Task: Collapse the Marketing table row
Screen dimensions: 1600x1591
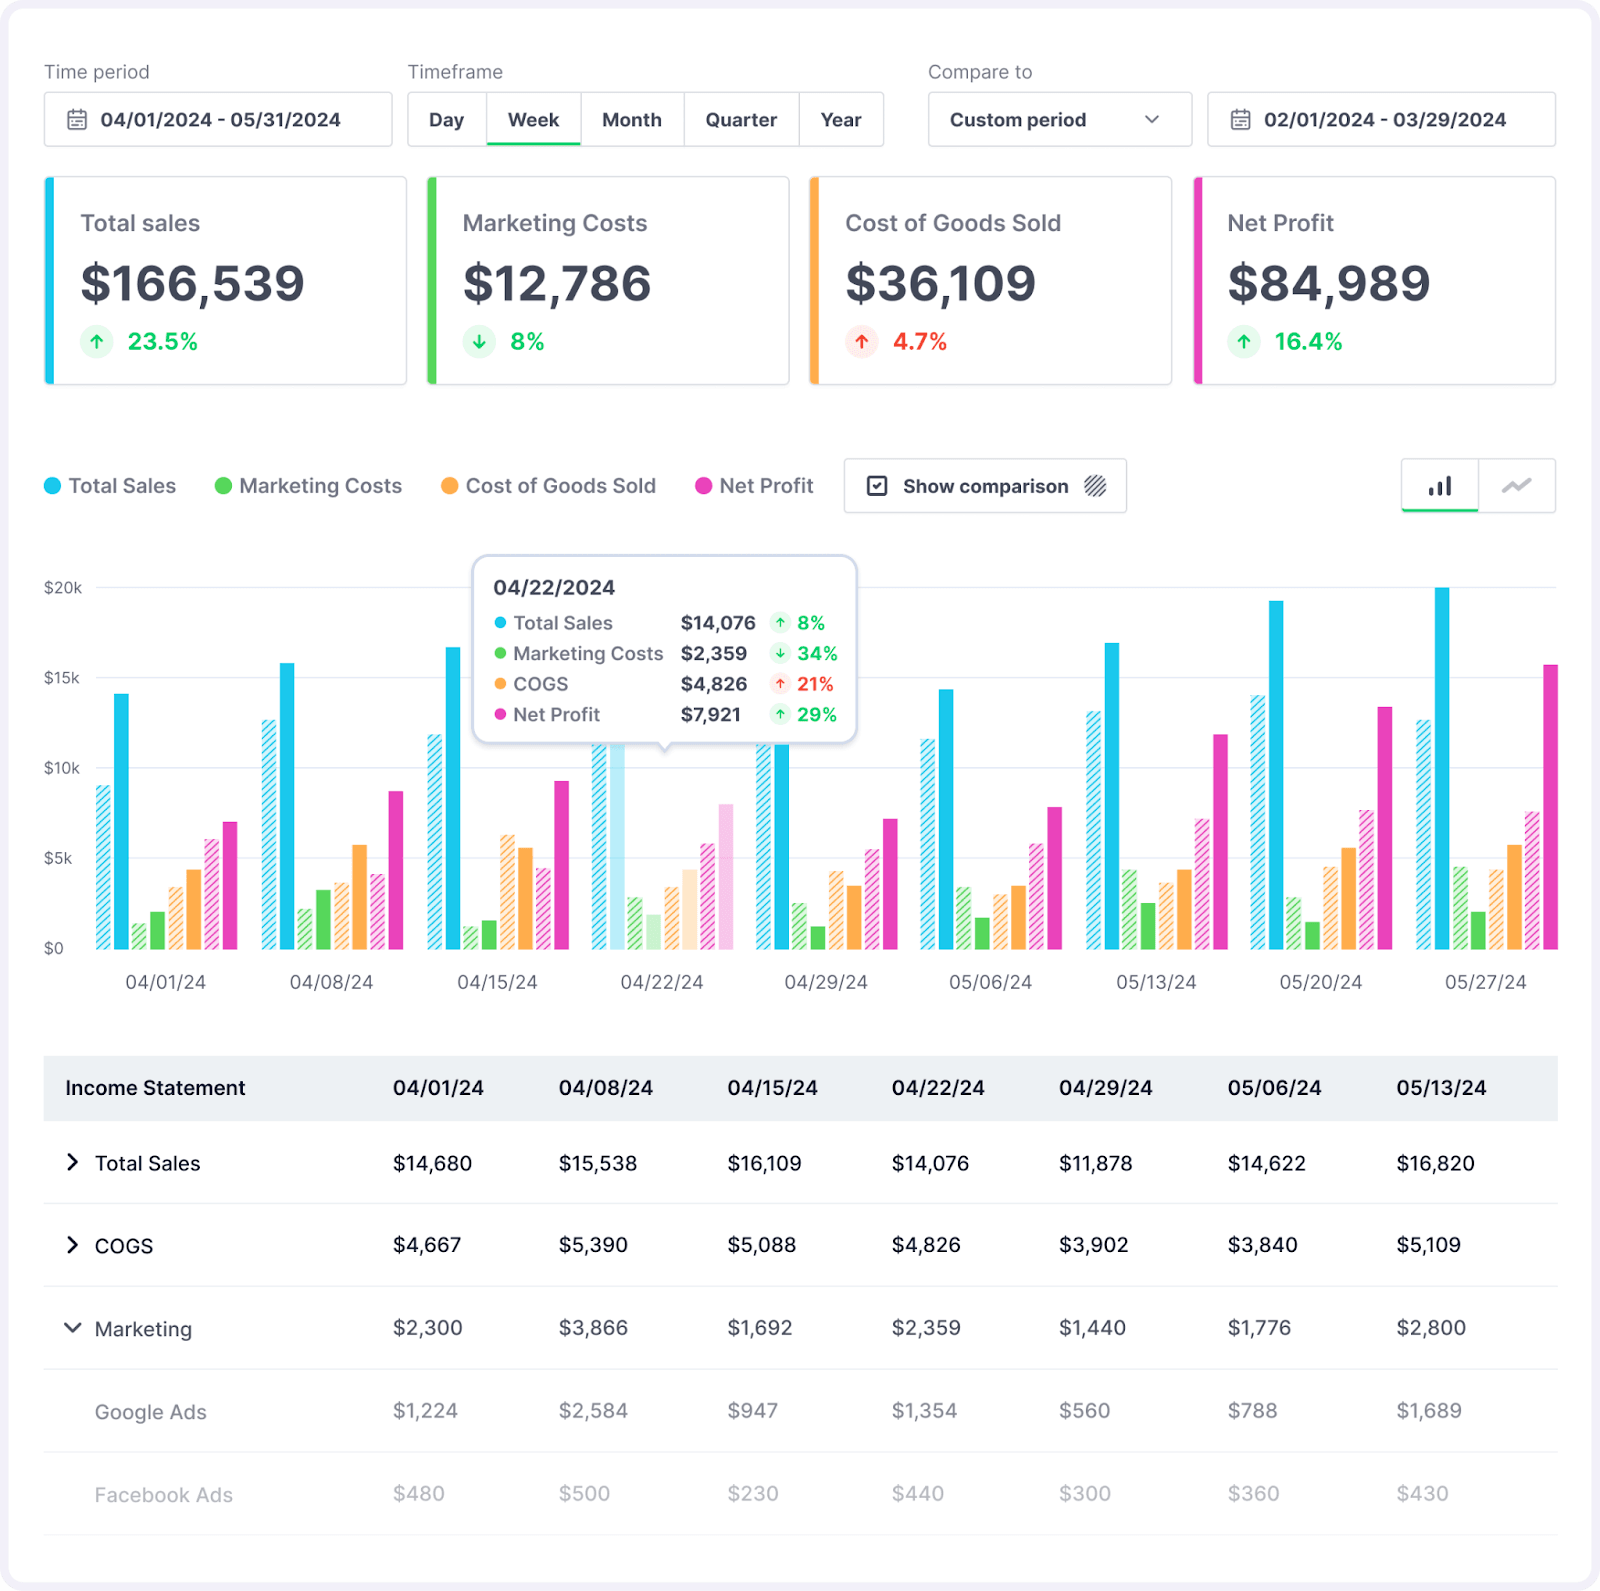Action: point(72,1328)
